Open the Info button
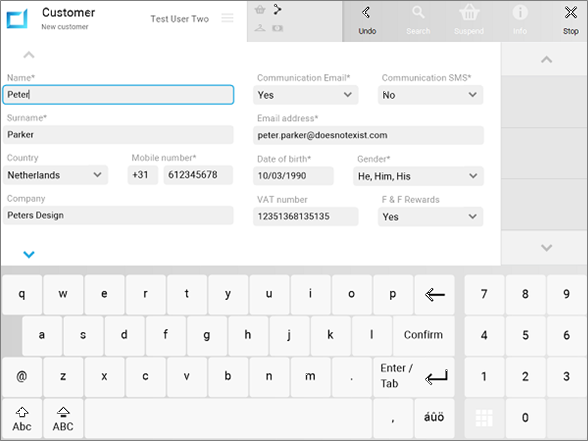The image size is (588, 441). point(520,21)
